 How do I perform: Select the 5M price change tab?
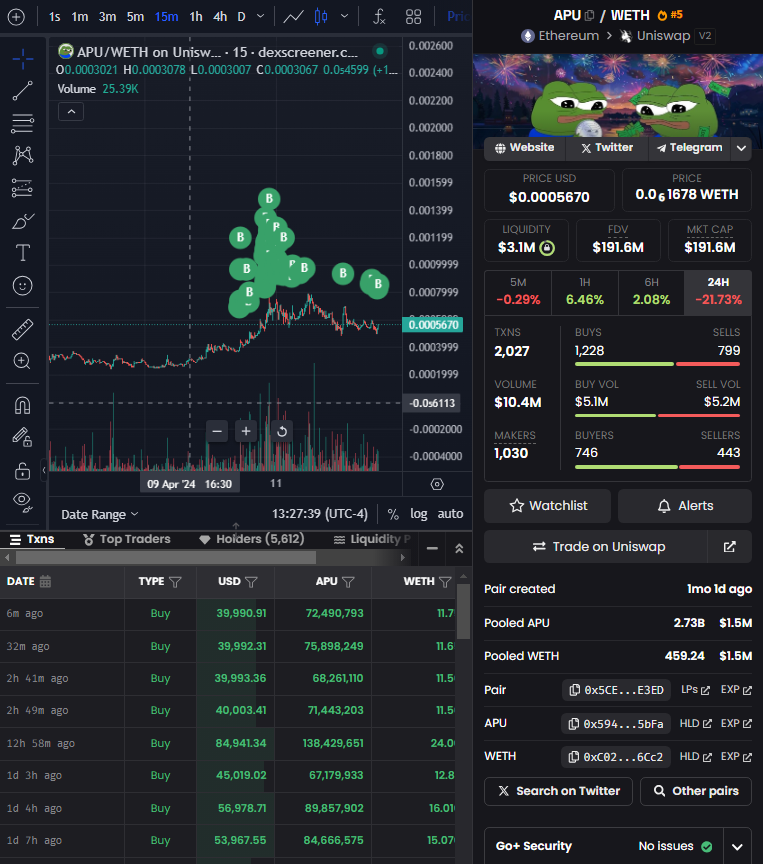tap(518, 292)
